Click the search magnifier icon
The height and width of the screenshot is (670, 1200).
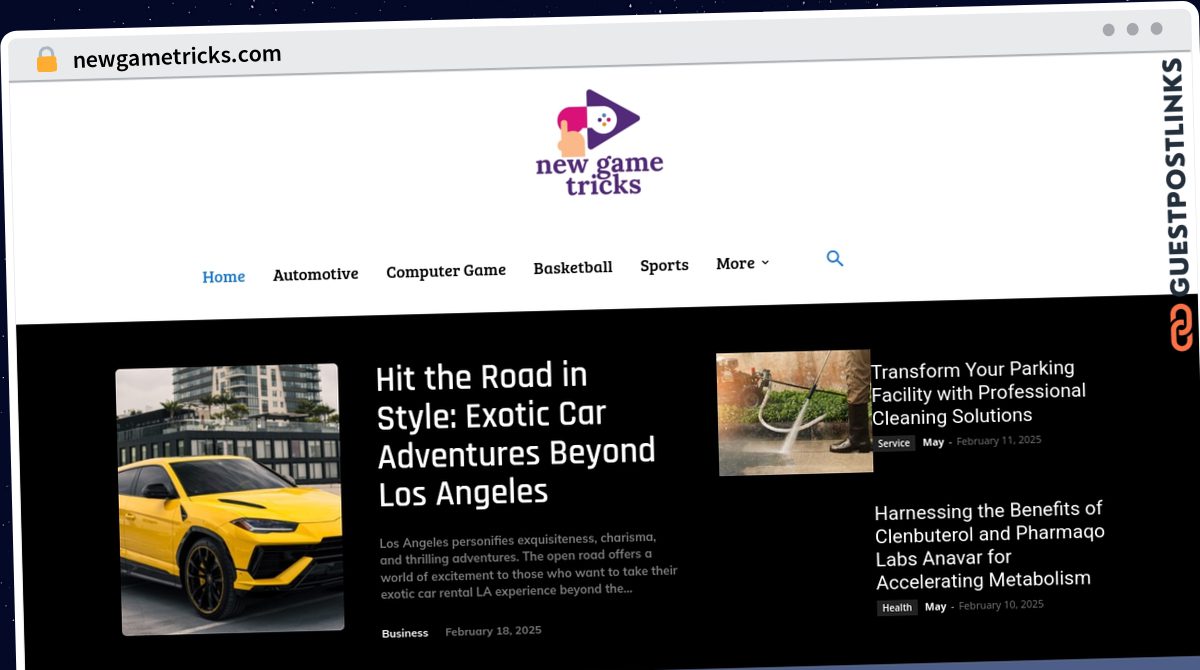(x=835, y=259)
